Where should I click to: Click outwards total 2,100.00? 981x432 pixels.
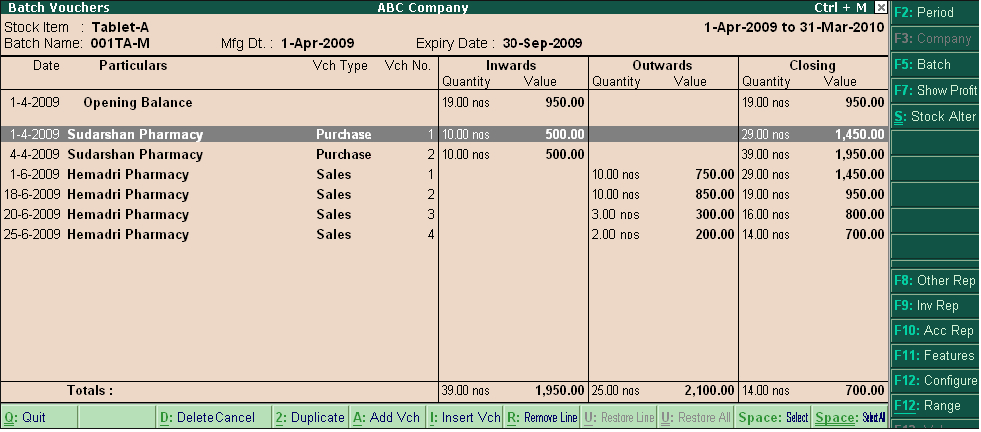click(709, 391)
